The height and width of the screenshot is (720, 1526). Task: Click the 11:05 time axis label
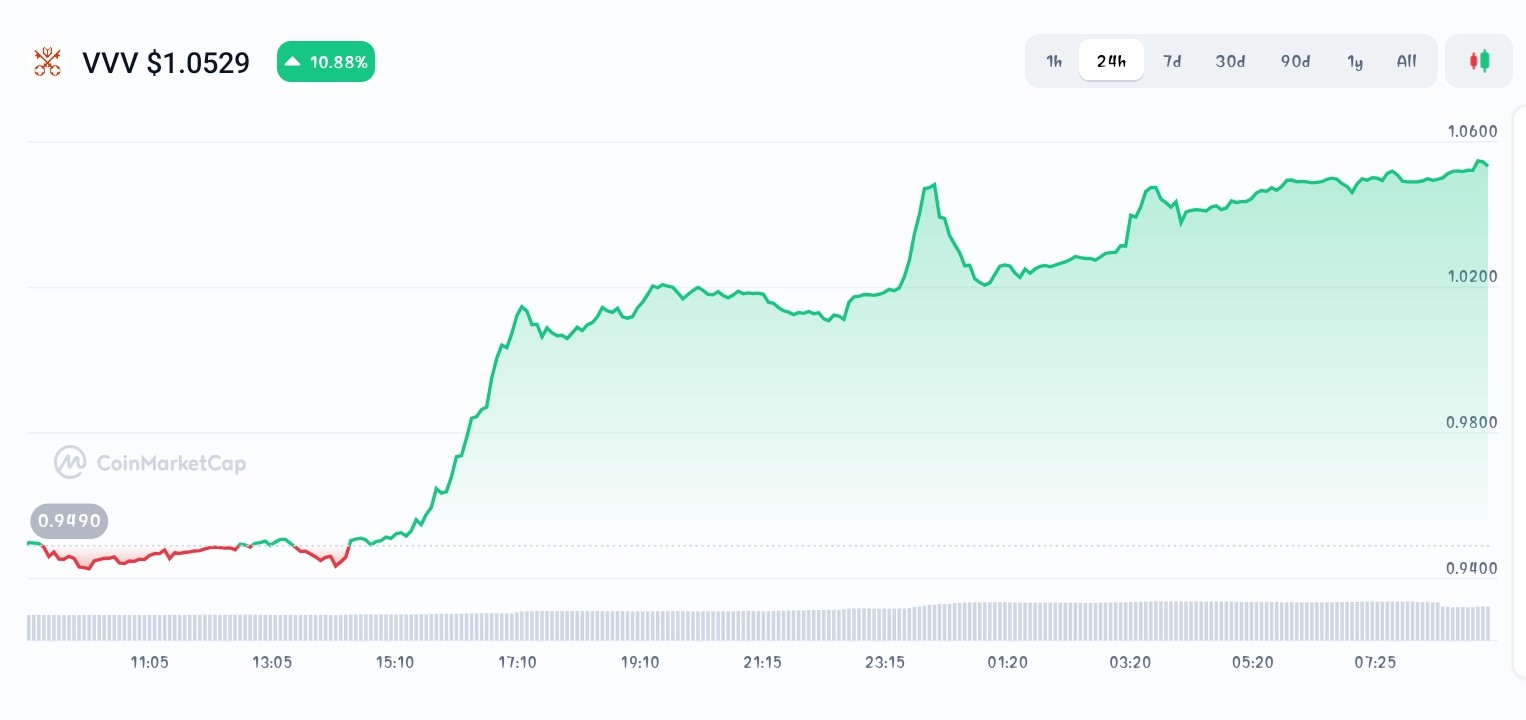click(149, 662)
